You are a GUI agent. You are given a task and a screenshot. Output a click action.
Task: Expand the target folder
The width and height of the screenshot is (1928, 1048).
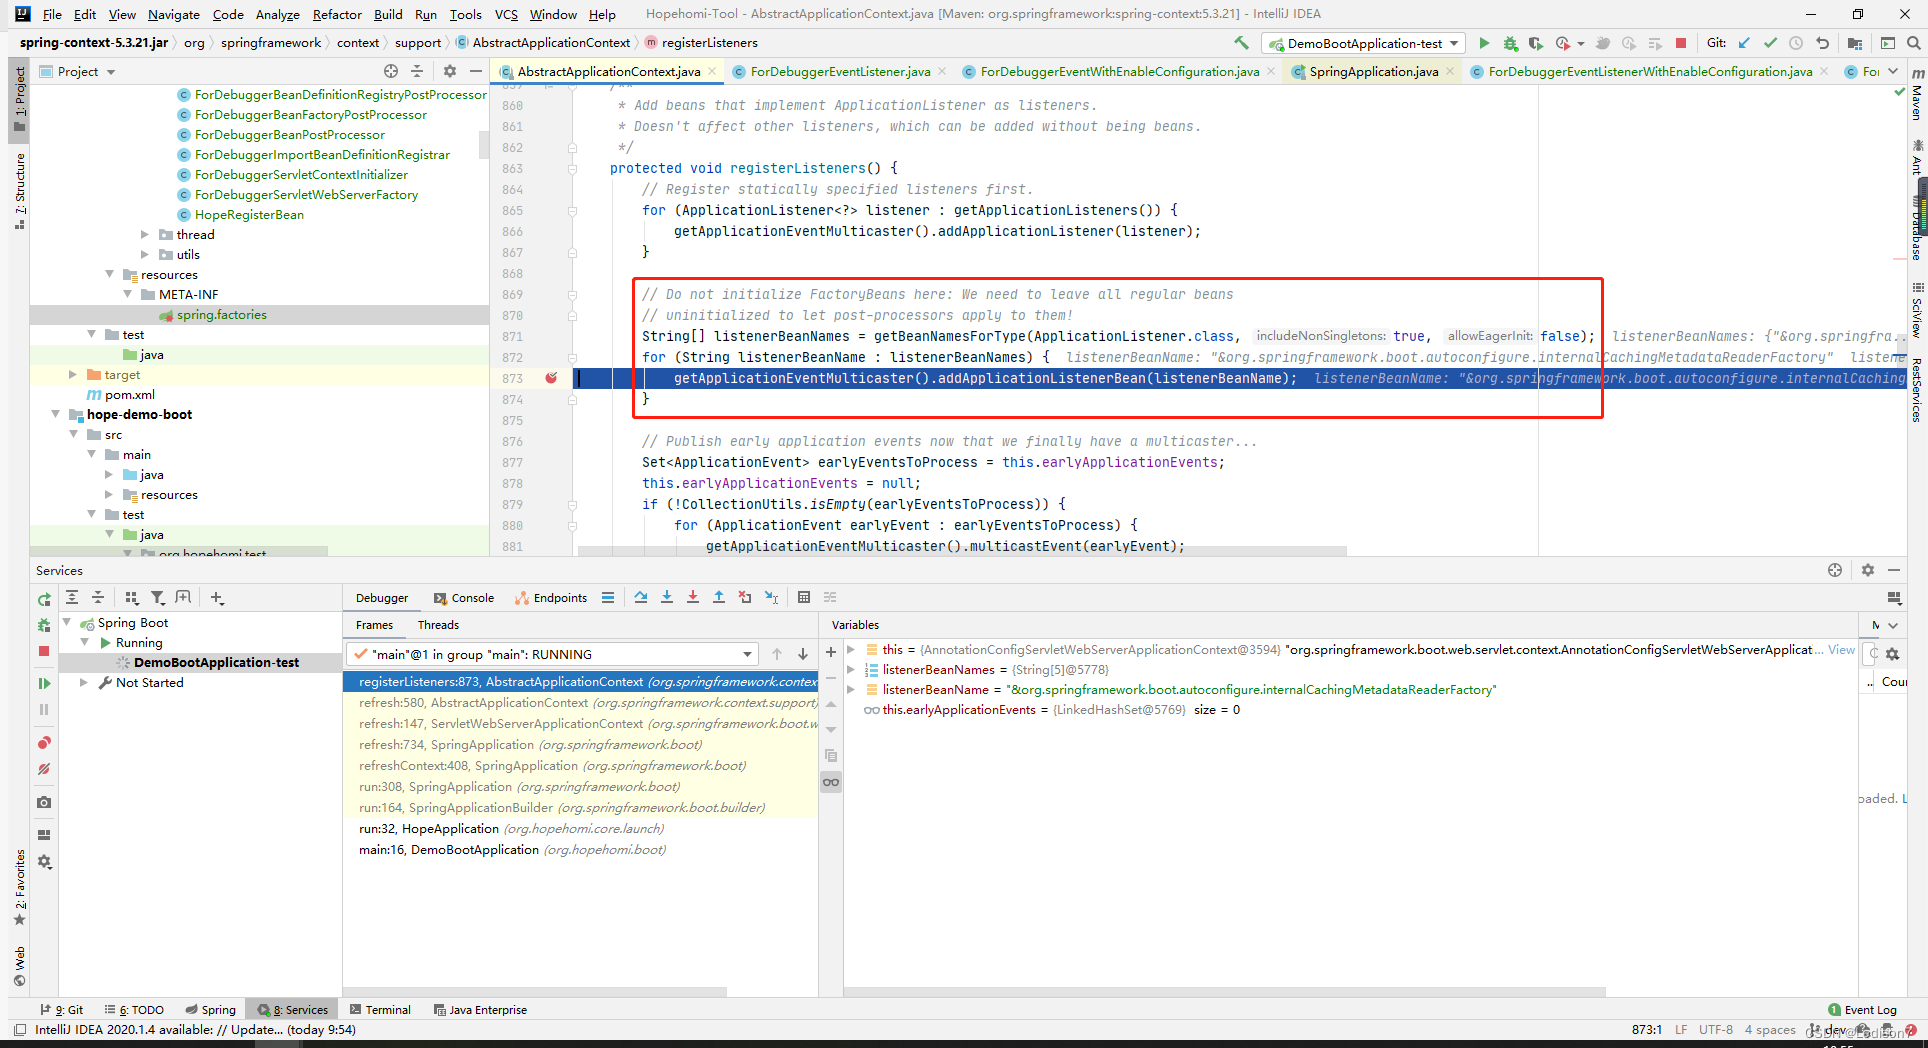[x=73, y=374]
